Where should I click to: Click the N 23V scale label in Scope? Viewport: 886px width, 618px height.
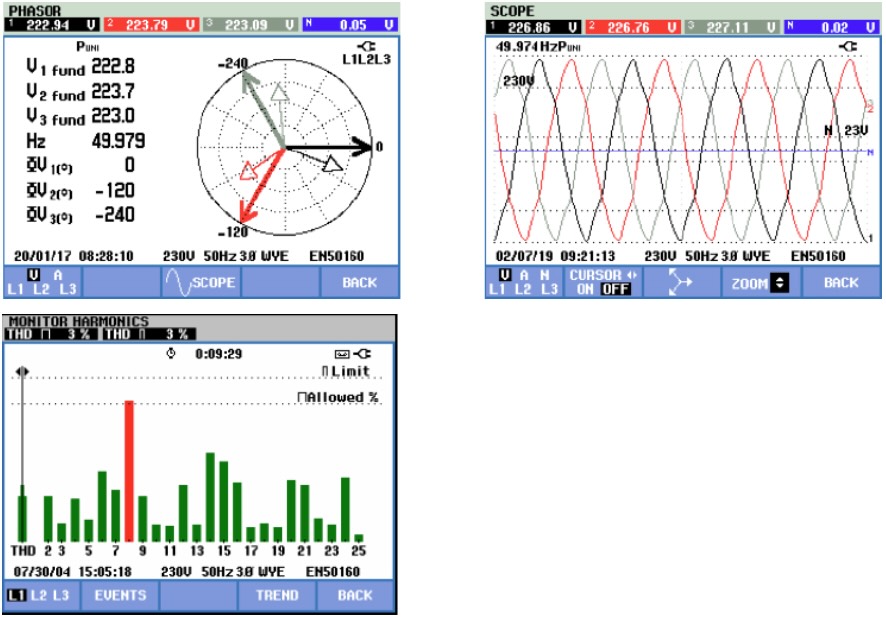pyautogui.click(x=845, y=130)
